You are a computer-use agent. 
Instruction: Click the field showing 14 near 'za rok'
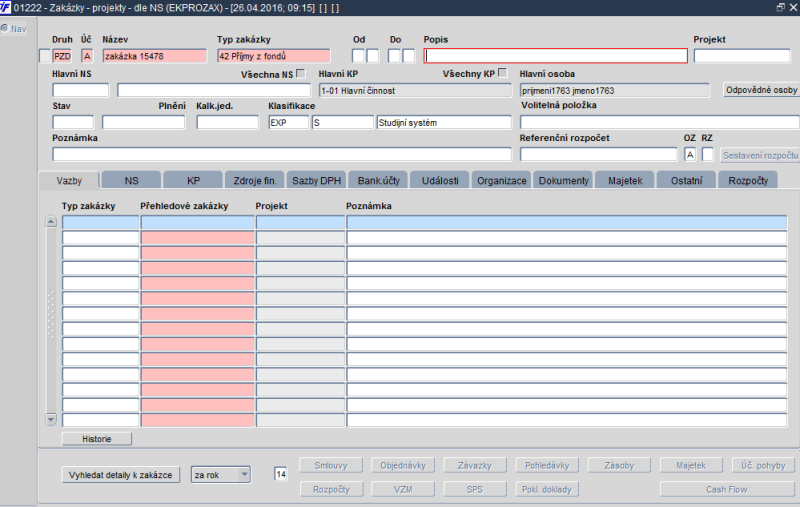tap(281, 474)
